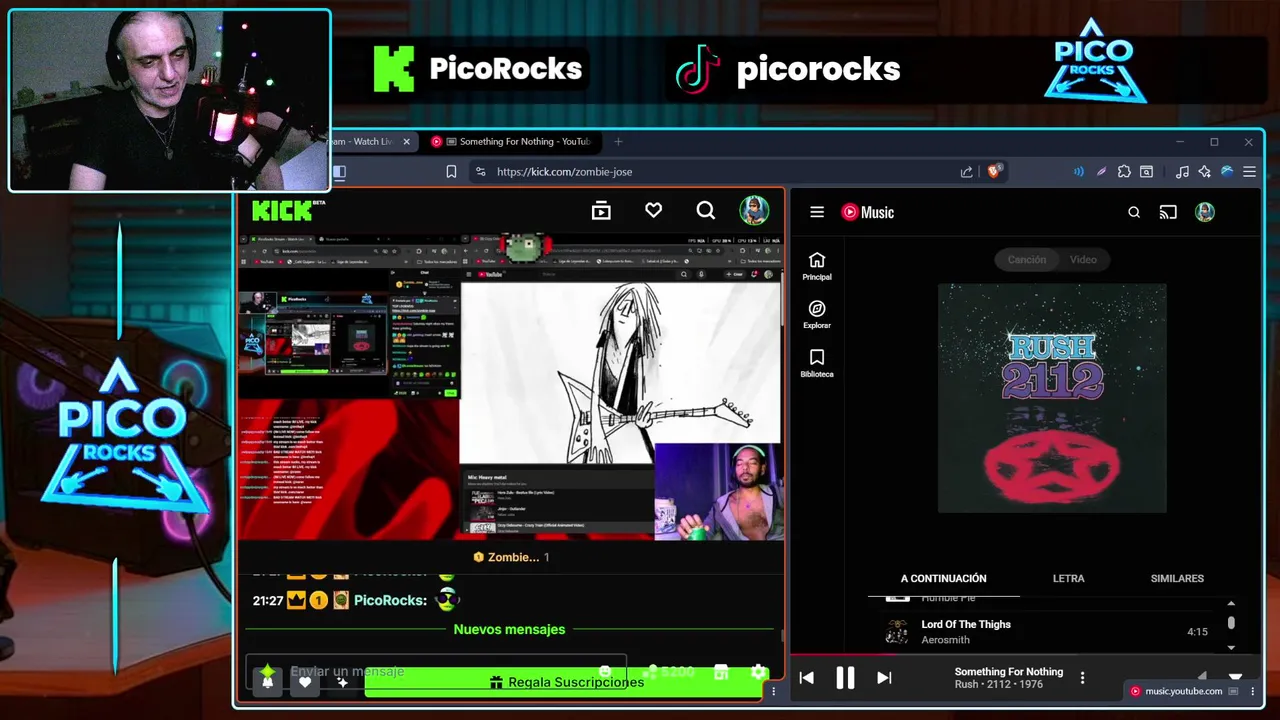1280x720 pixels.
Task: Click the heart icon in chat bar
Action: [305, 682]
